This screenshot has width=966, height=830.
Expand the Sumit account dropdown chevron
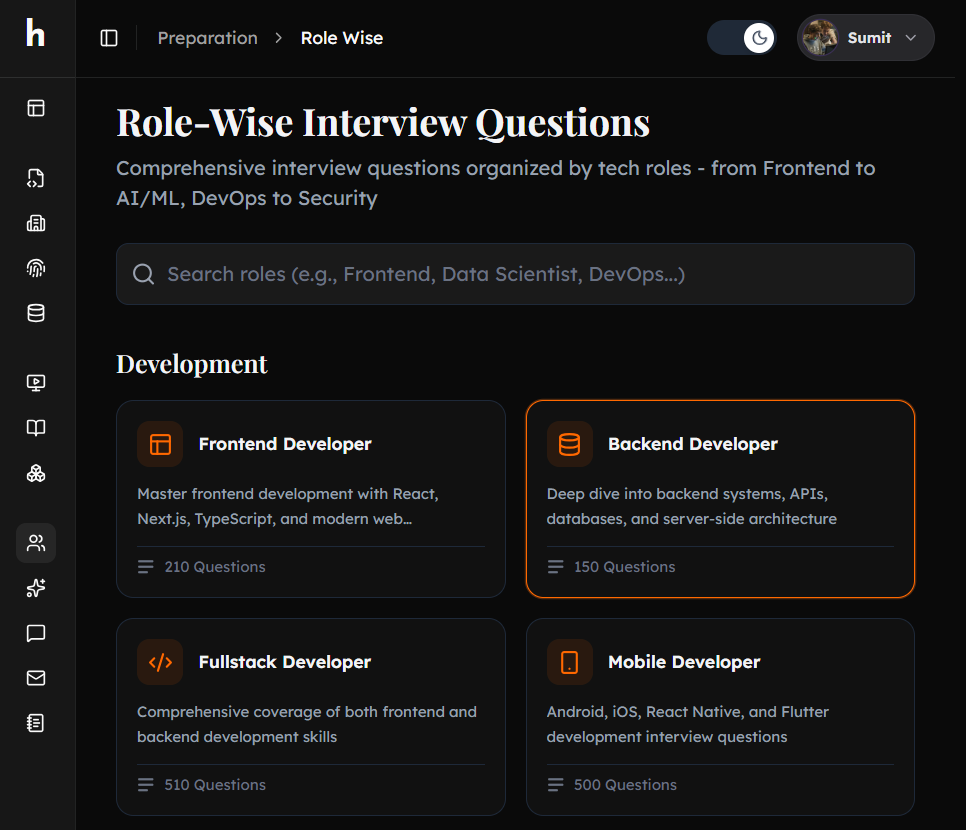pyautogui.click(x=911, y=38)
